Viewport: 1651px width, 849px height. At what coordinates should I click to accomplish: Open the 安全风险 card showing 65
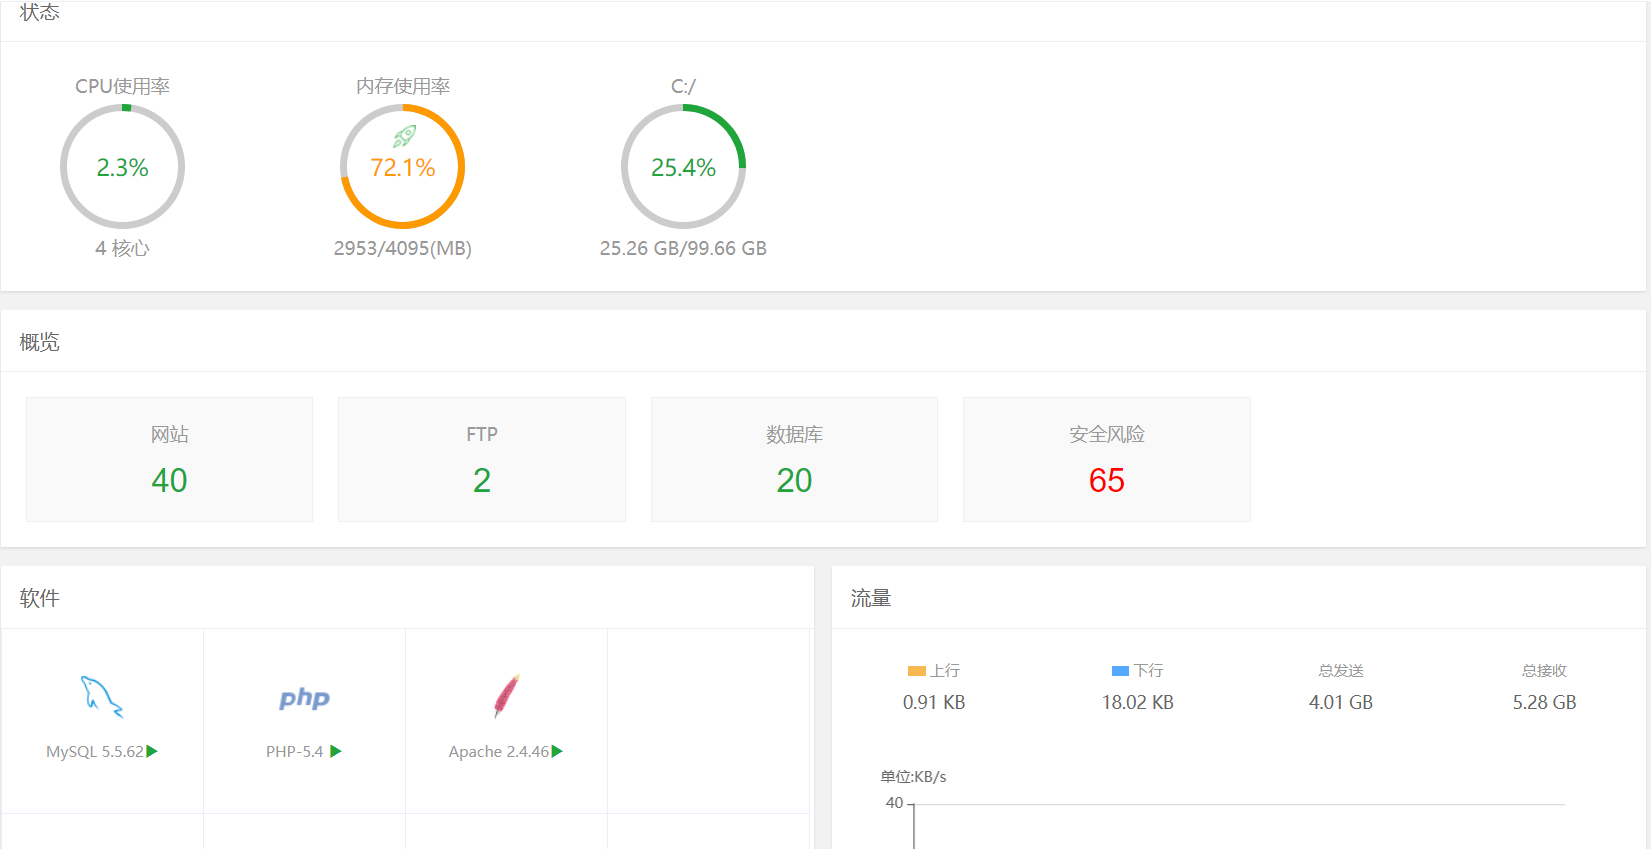click(x=1107, y=459)
